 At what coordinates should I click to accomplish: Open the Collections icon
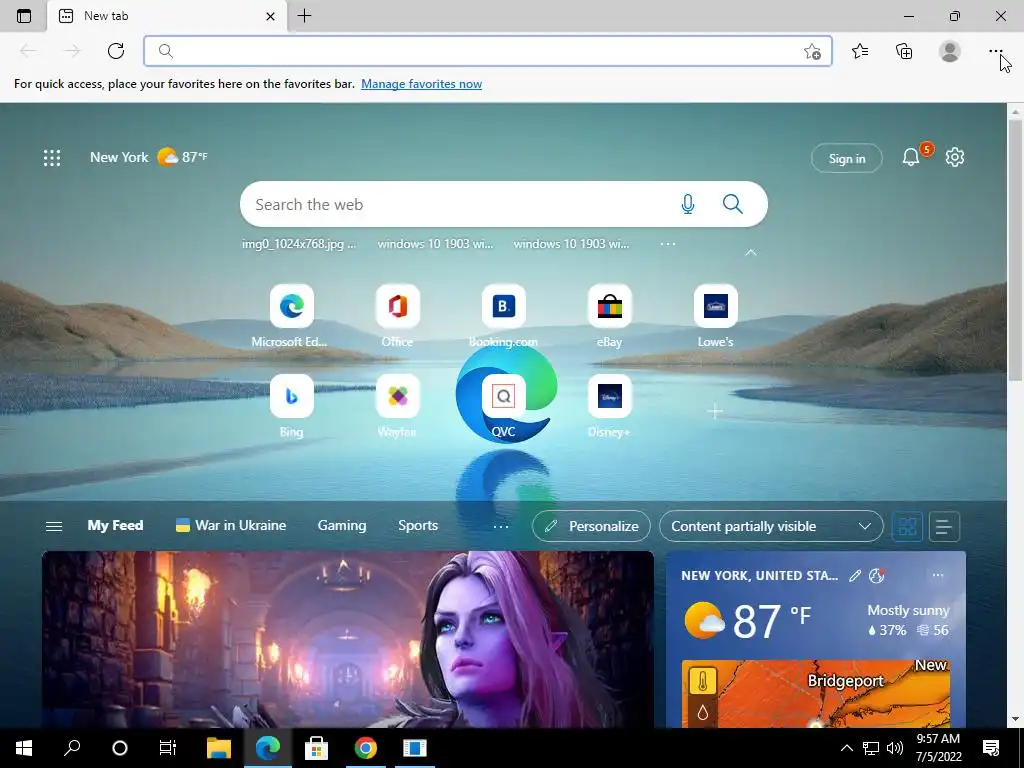pyautogui.click(x=904, y=51)
